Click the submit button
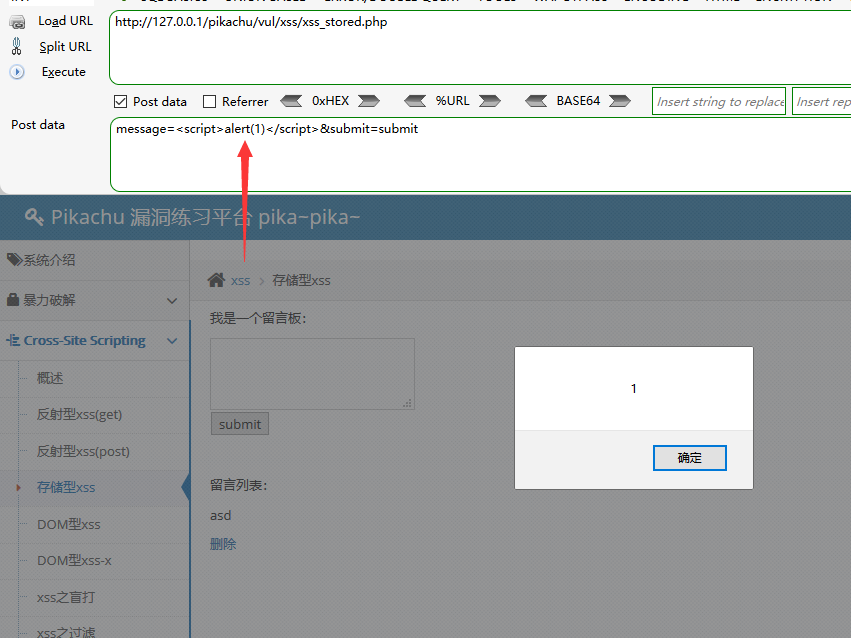 coord(240,424)
